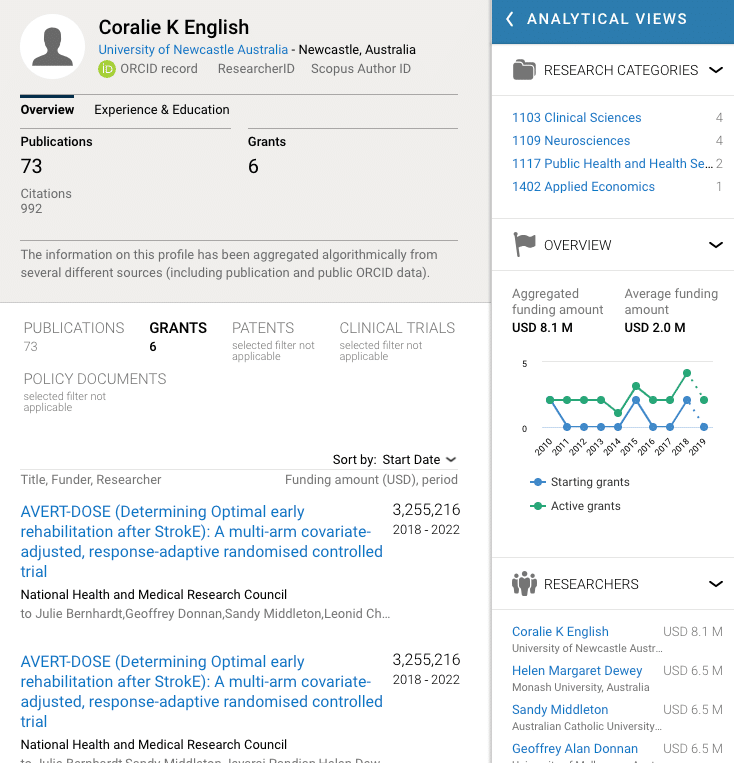Screen dimensions: 734x763
Task: Click the back chevron beside Analytical Views
Action: [x=510, y=19]
